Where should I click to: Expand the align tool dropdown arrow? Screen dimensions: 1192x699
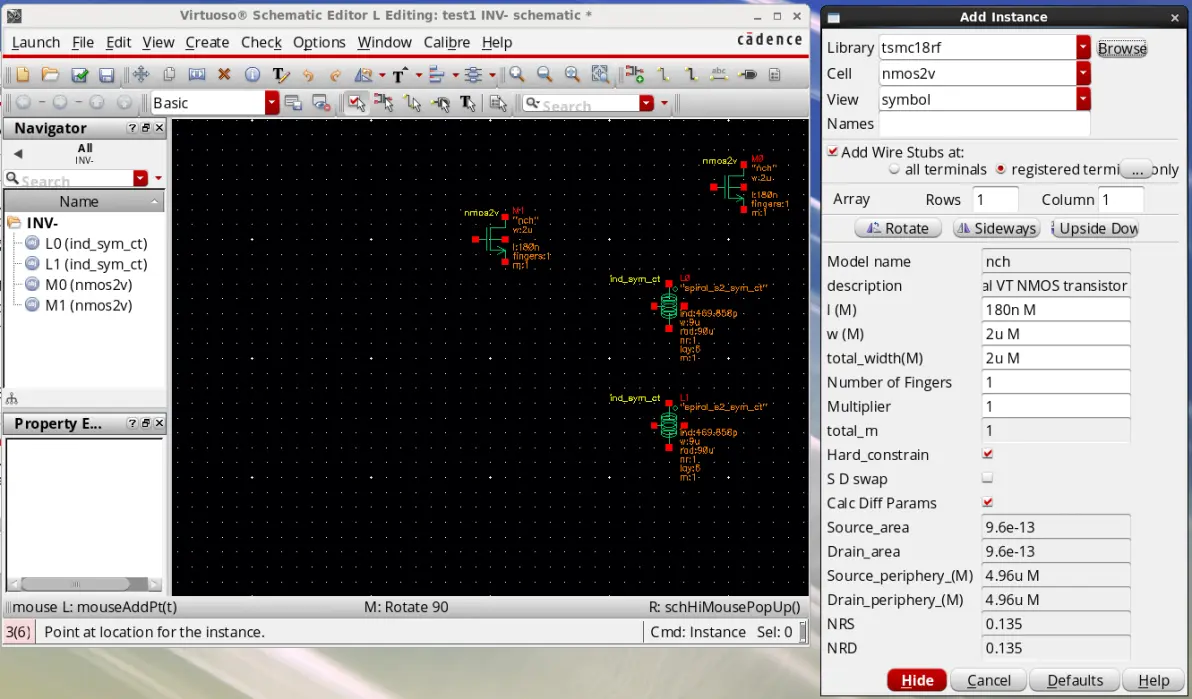pos(455,75)
